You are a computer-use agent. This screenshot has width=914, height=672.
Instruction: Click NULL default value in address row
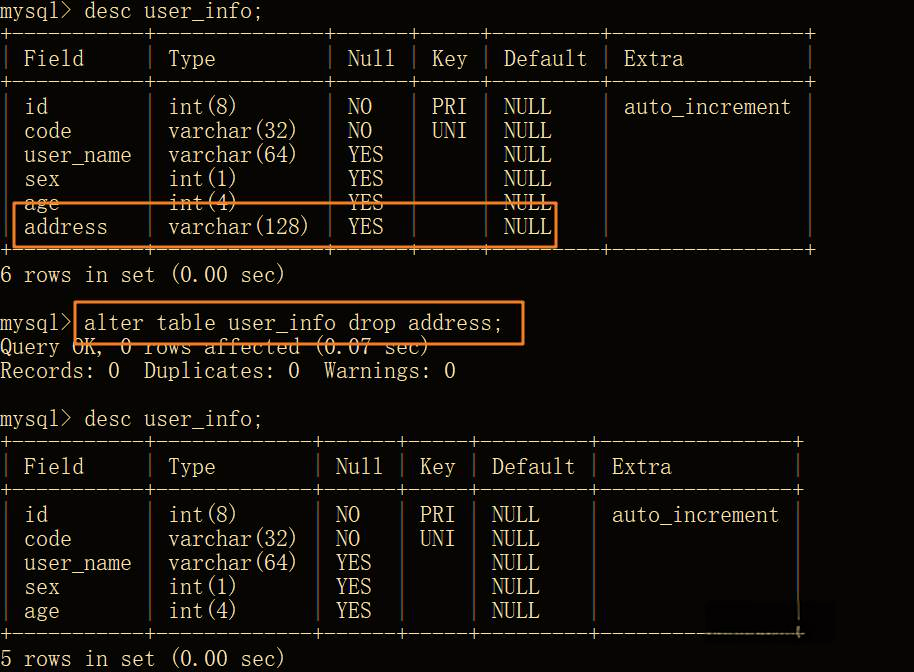coord(528,227)
